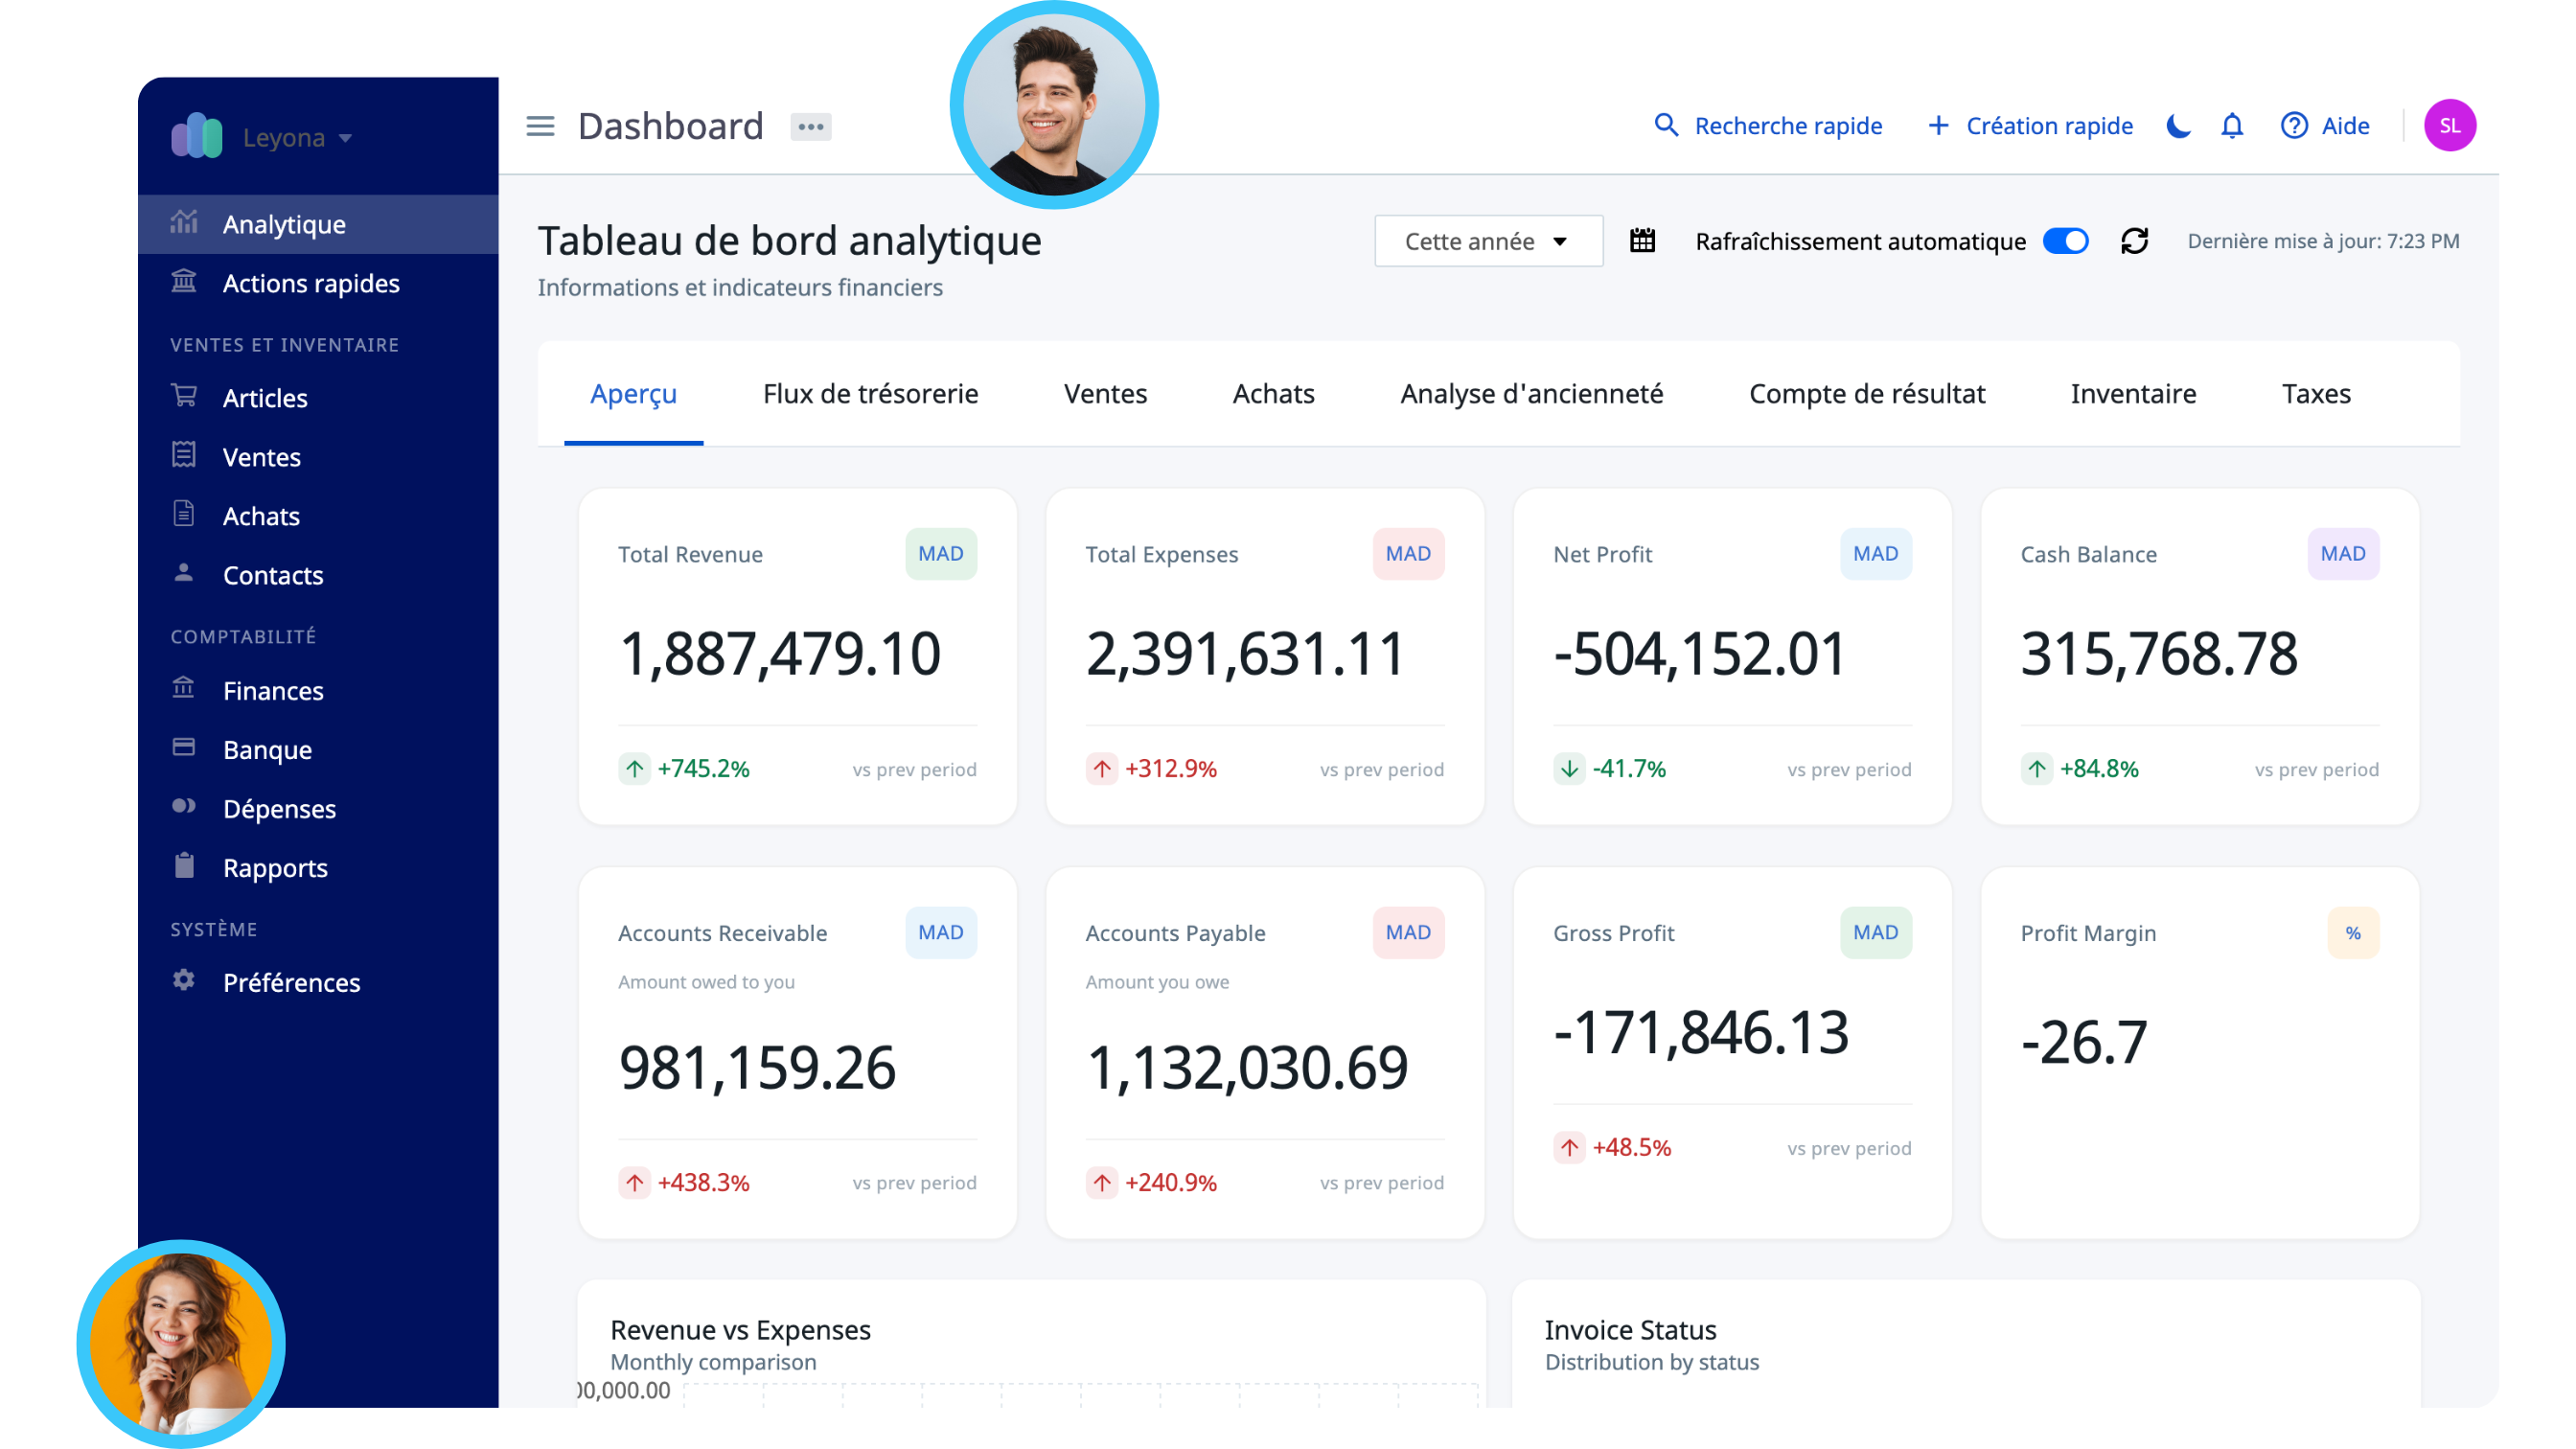Toggle dark mode with the moon icon
The width and height of the screenshot is (2576, 1449).
2178,126
